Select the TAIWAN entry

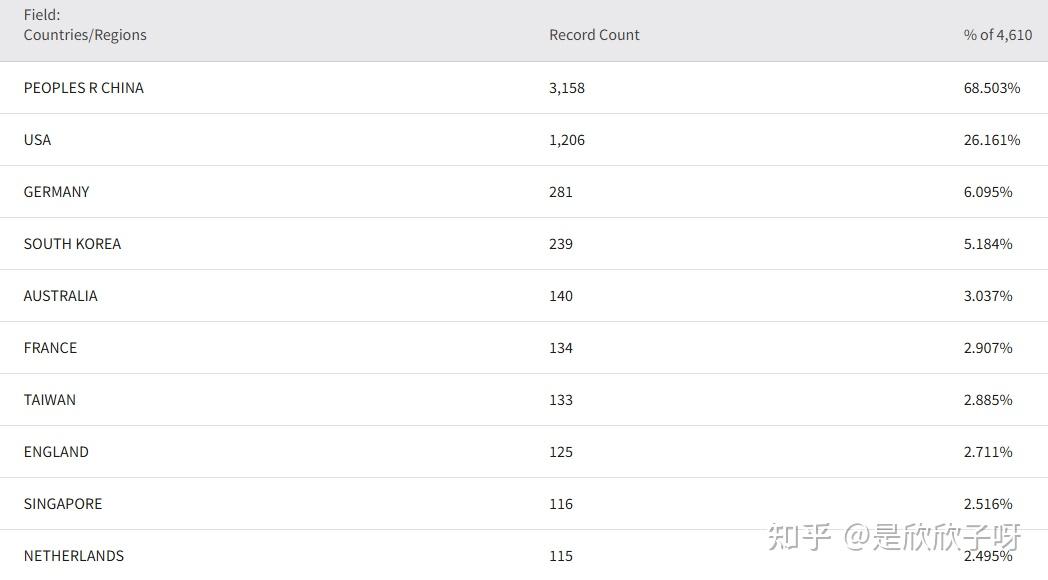click(50, 400)
